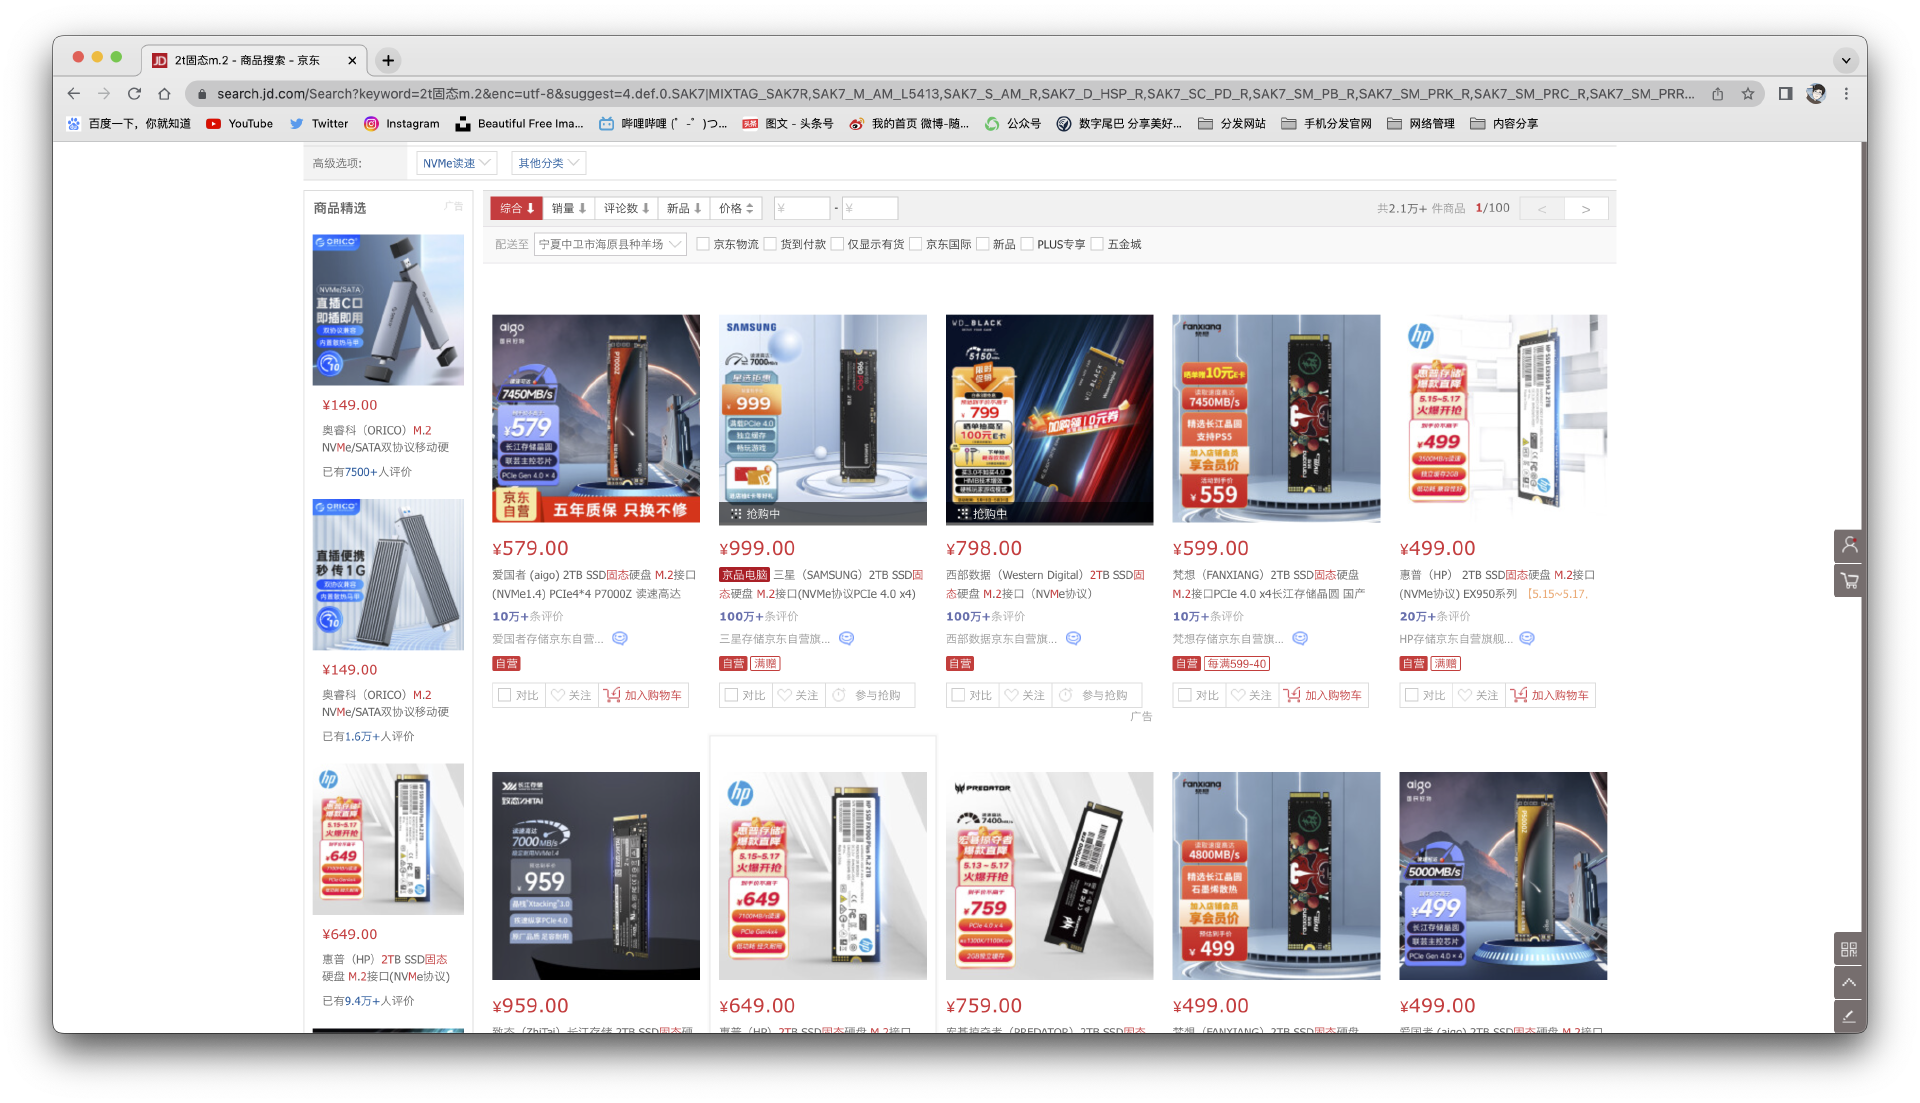Enable the 仅显示有货 checkbox
Viewport: 1920px width, 1103px height.
[x=838, y=245]
